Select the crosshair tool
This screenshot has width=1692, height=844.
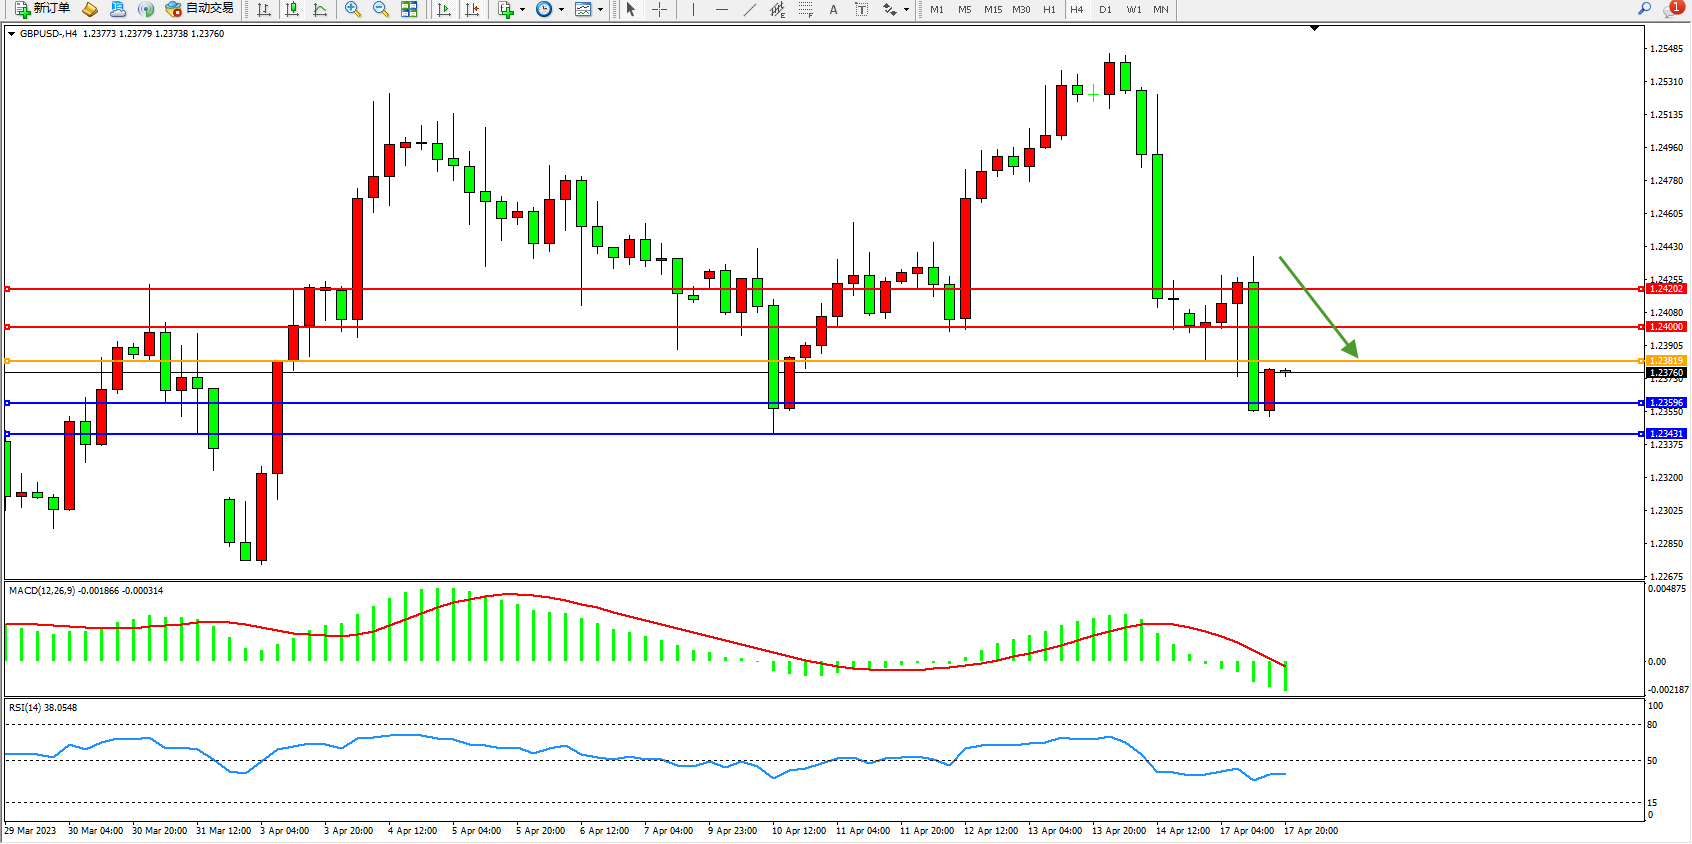tap(660, 9)
